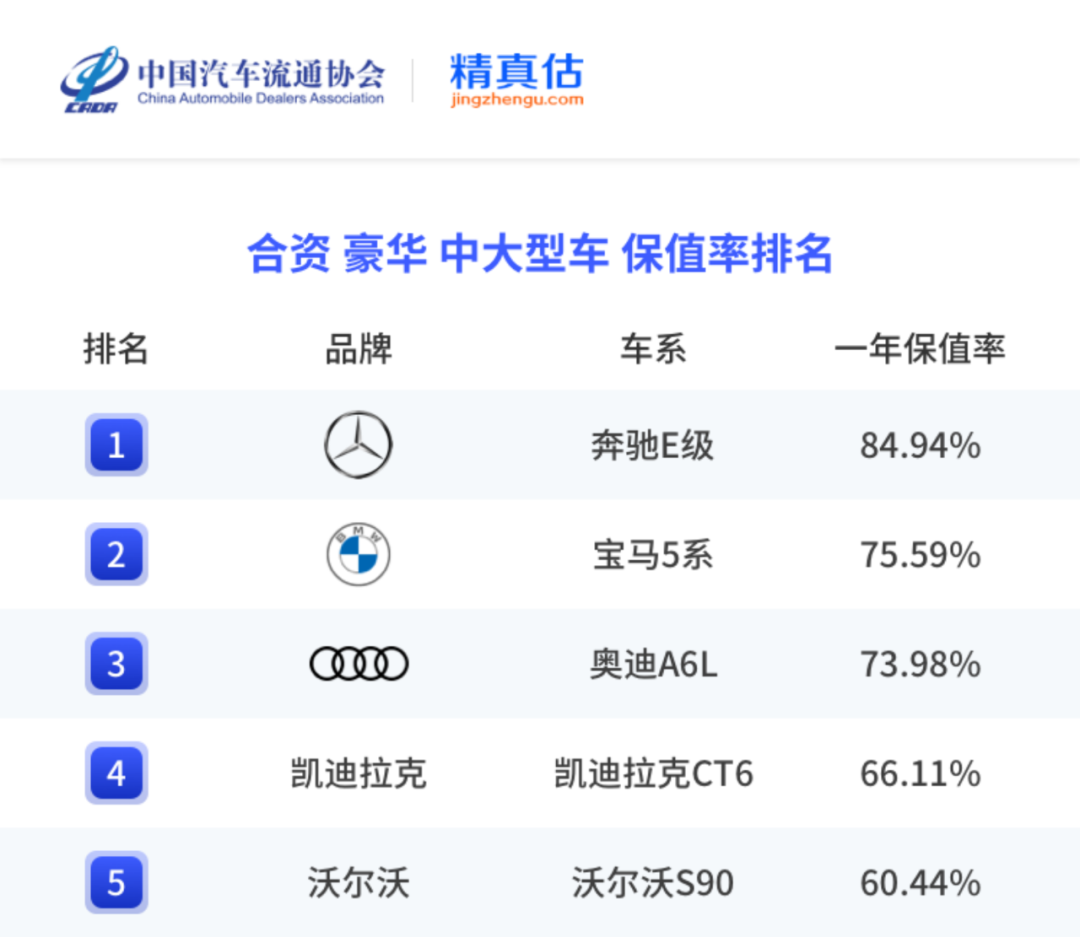Click the 车系 column header

[653, 349]
